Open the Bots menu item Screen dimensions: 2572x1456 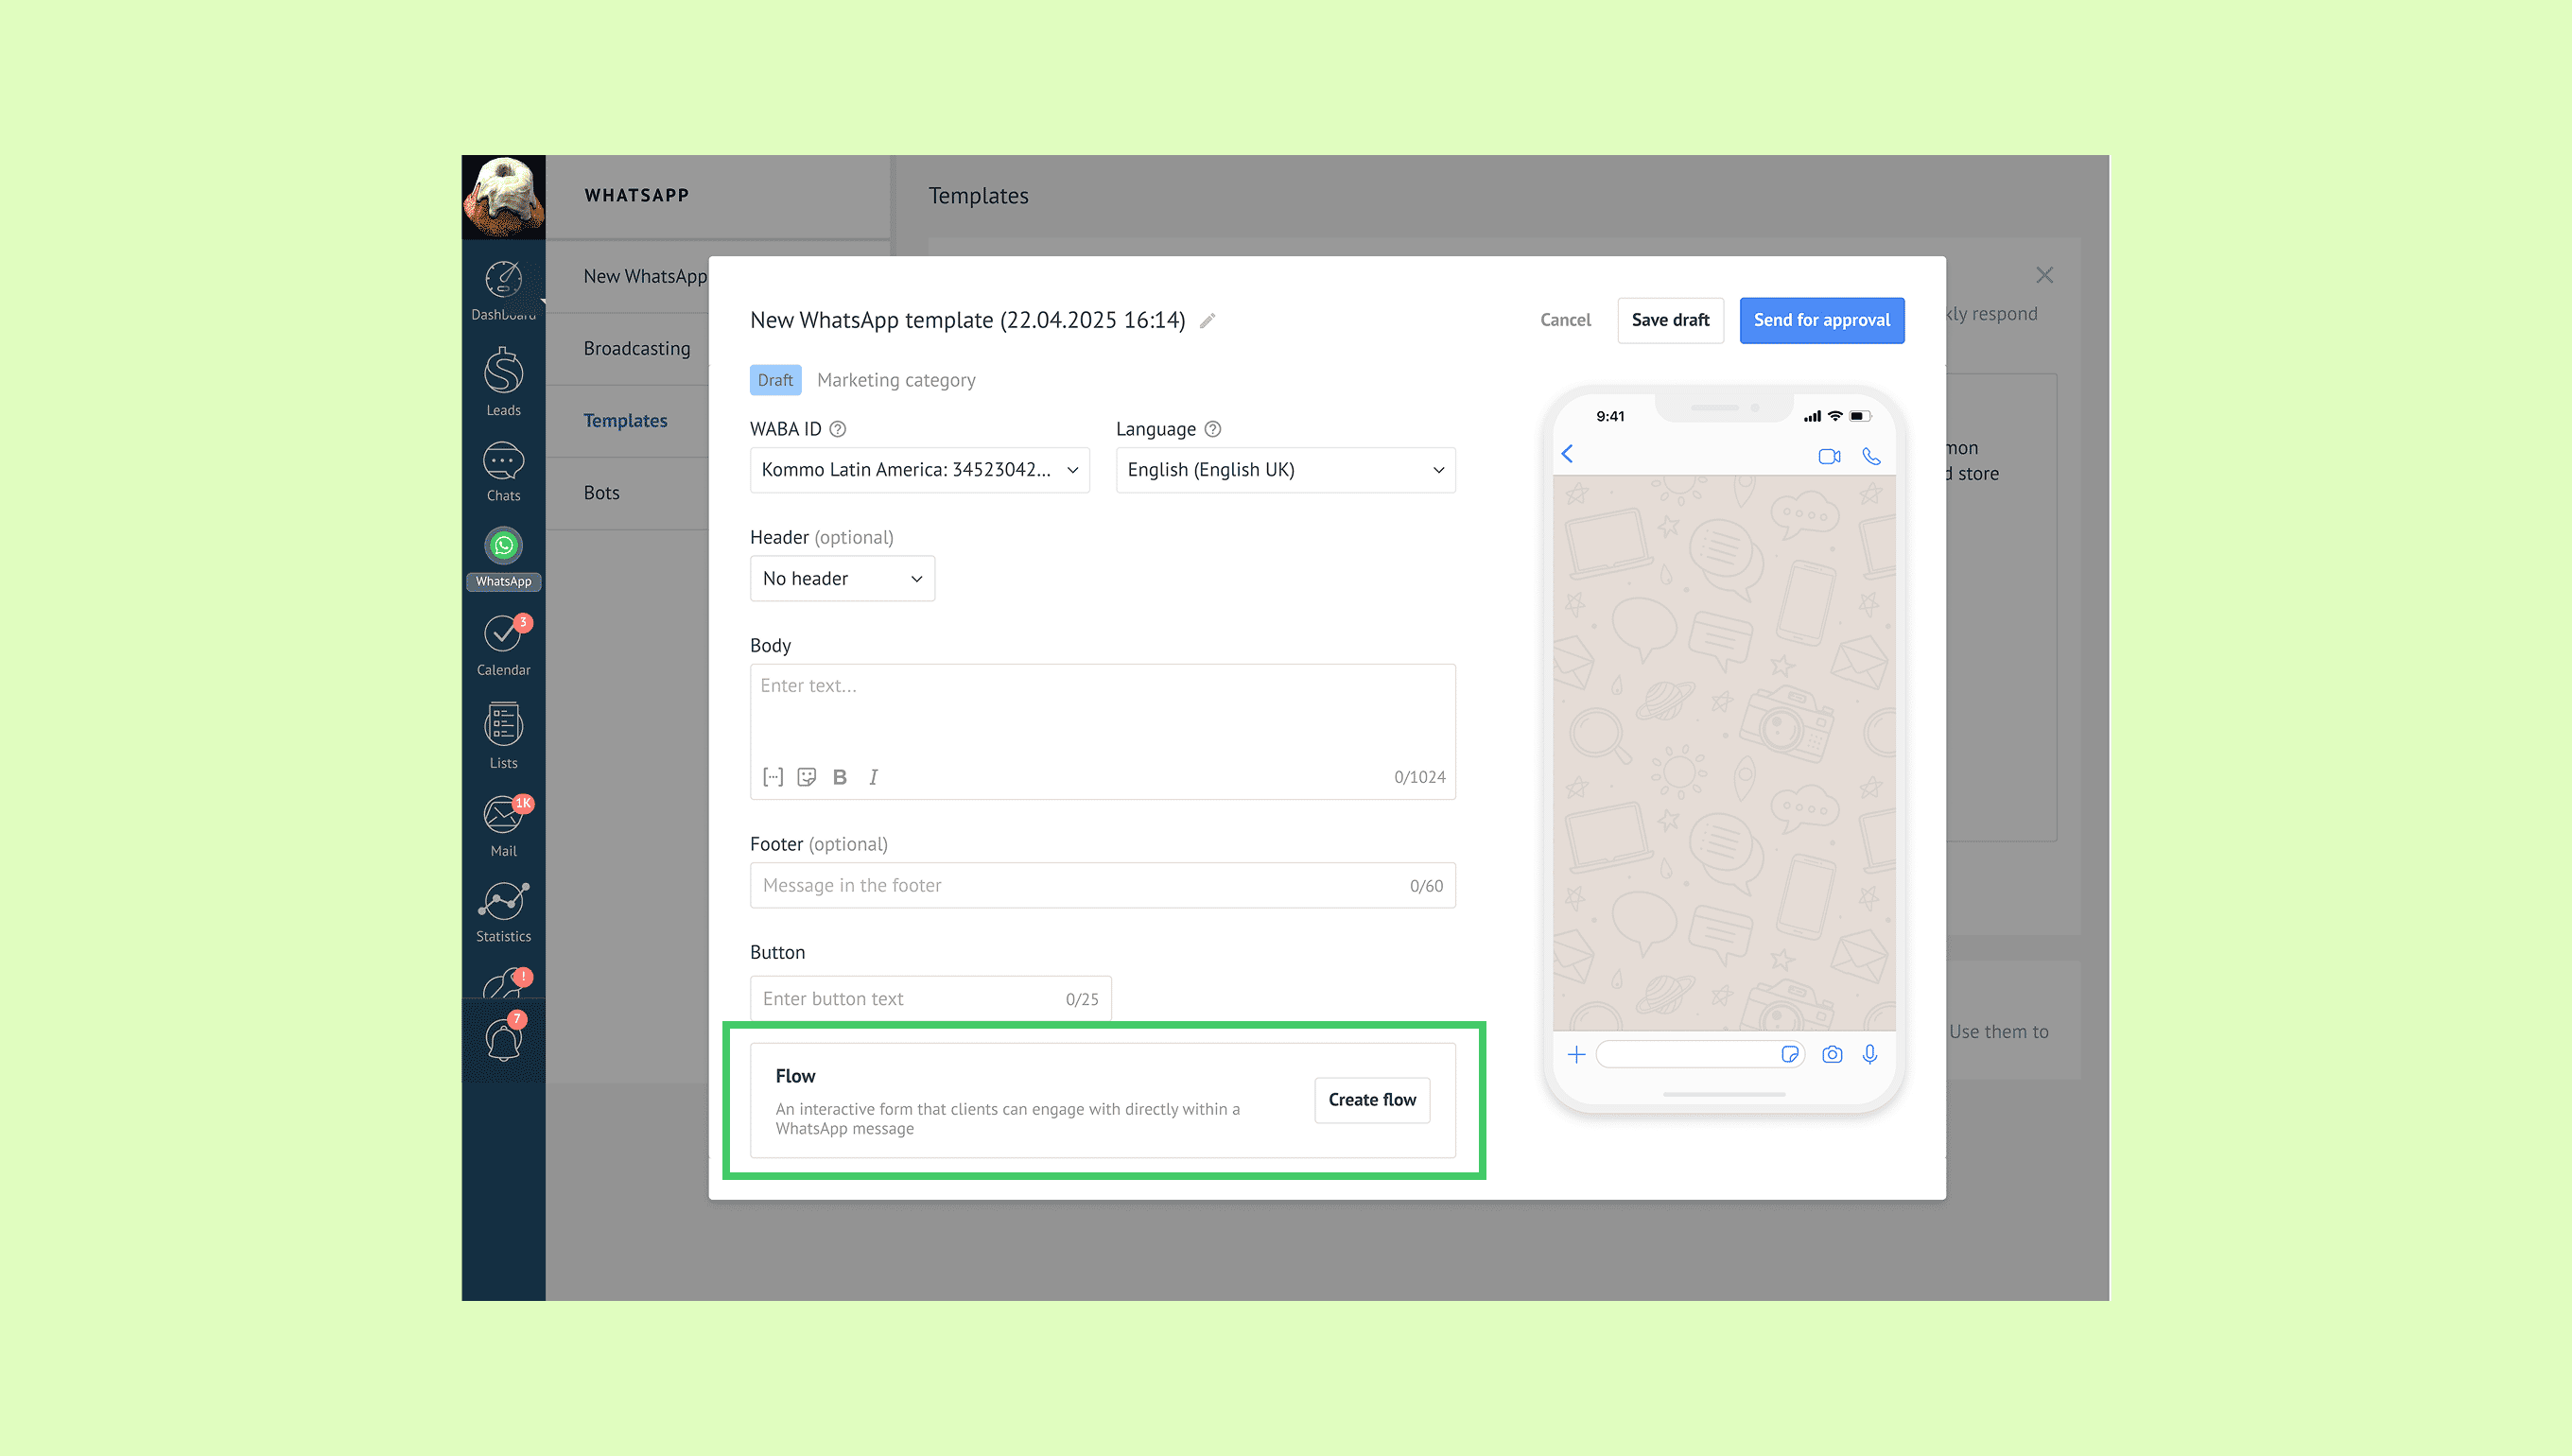click(601, 493)
